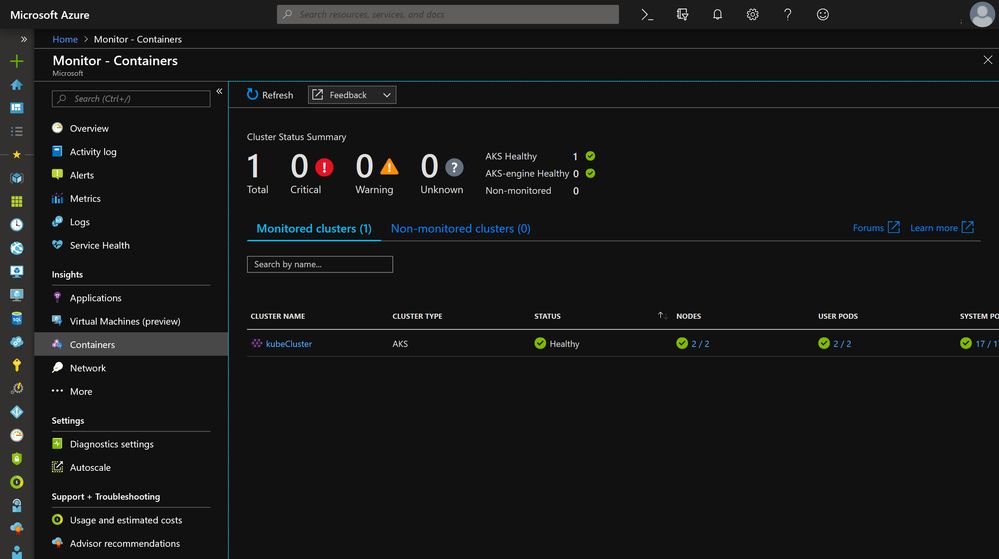Viewport: 999px width, 559px height.
Task: Click the Monitor menu Search (Ctrl+/) box
Action: click(x=131, y=99)
